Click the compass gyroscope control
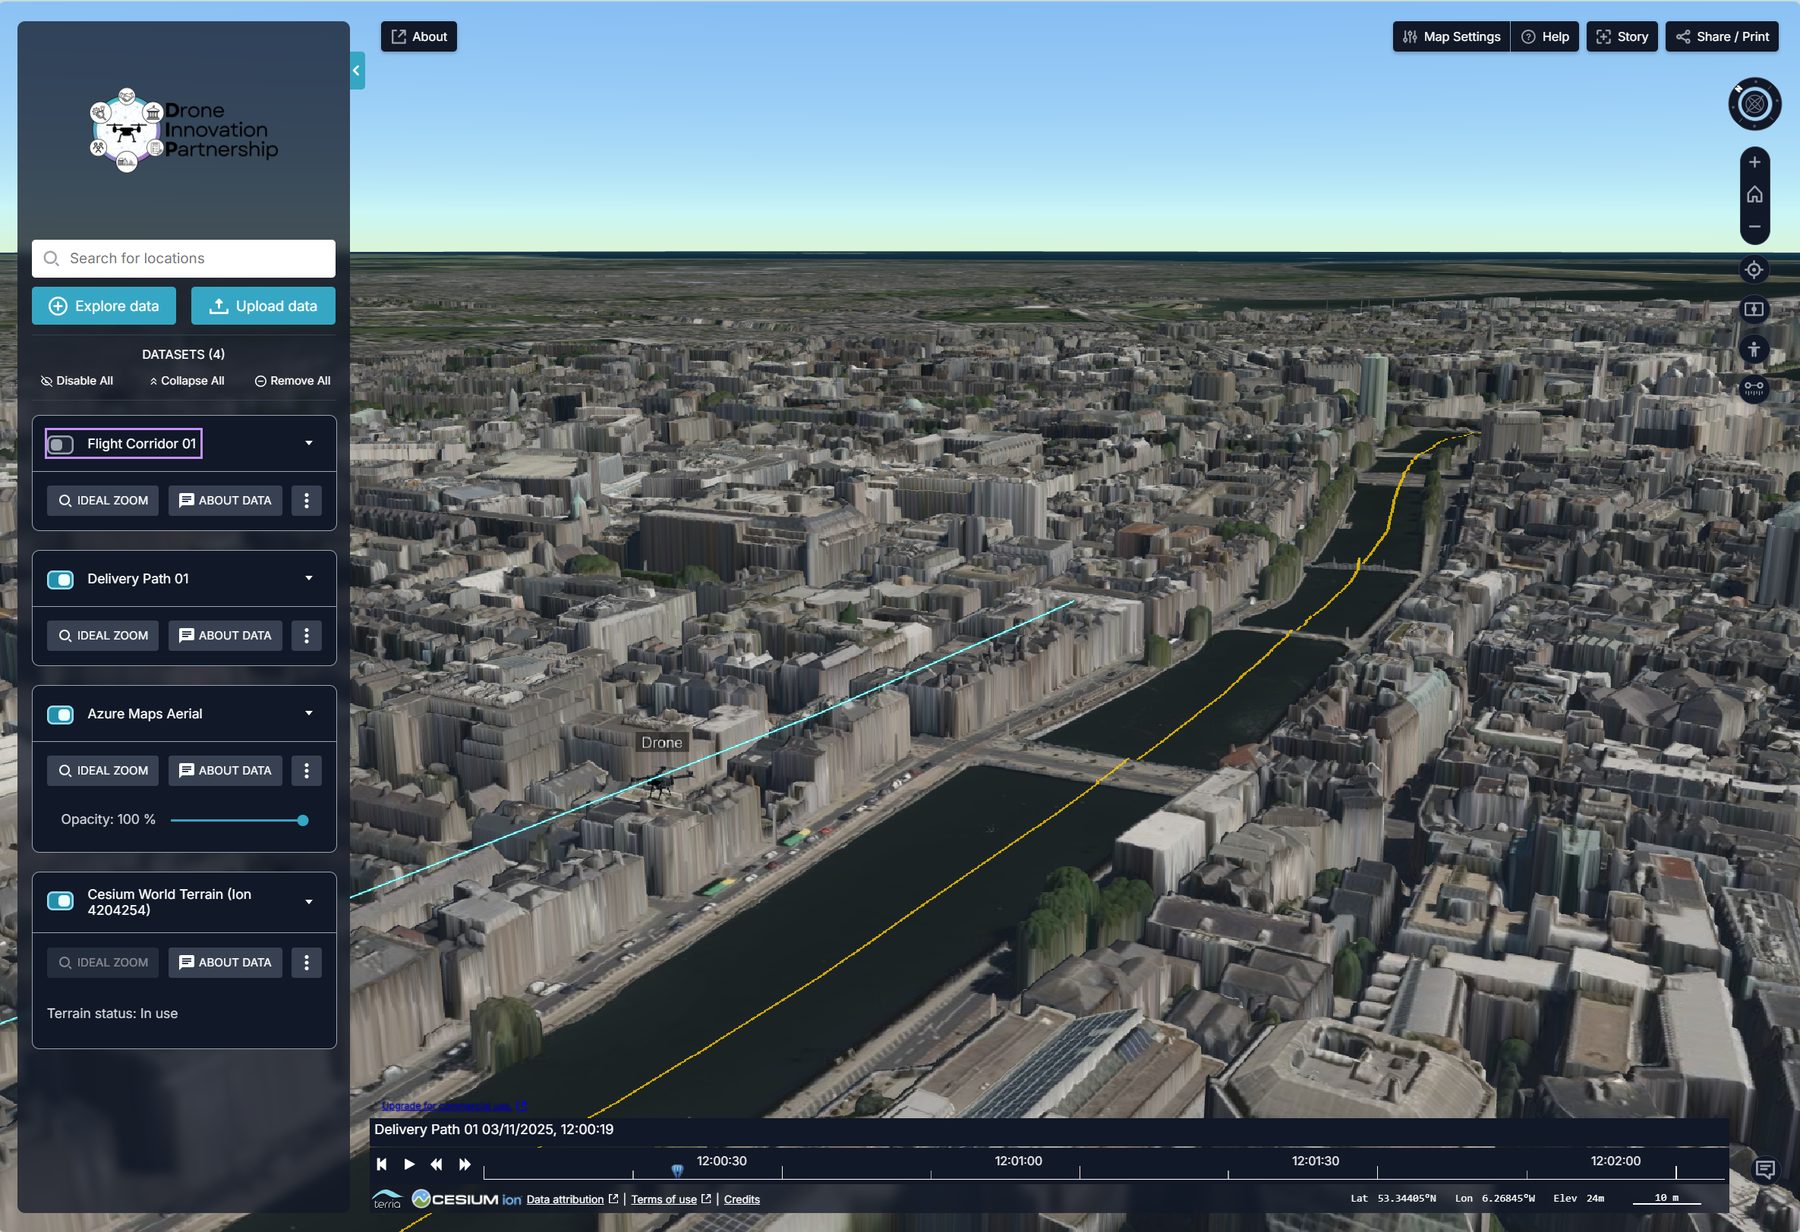This screenshot has height=1232, width=1800. (1754, 104)
